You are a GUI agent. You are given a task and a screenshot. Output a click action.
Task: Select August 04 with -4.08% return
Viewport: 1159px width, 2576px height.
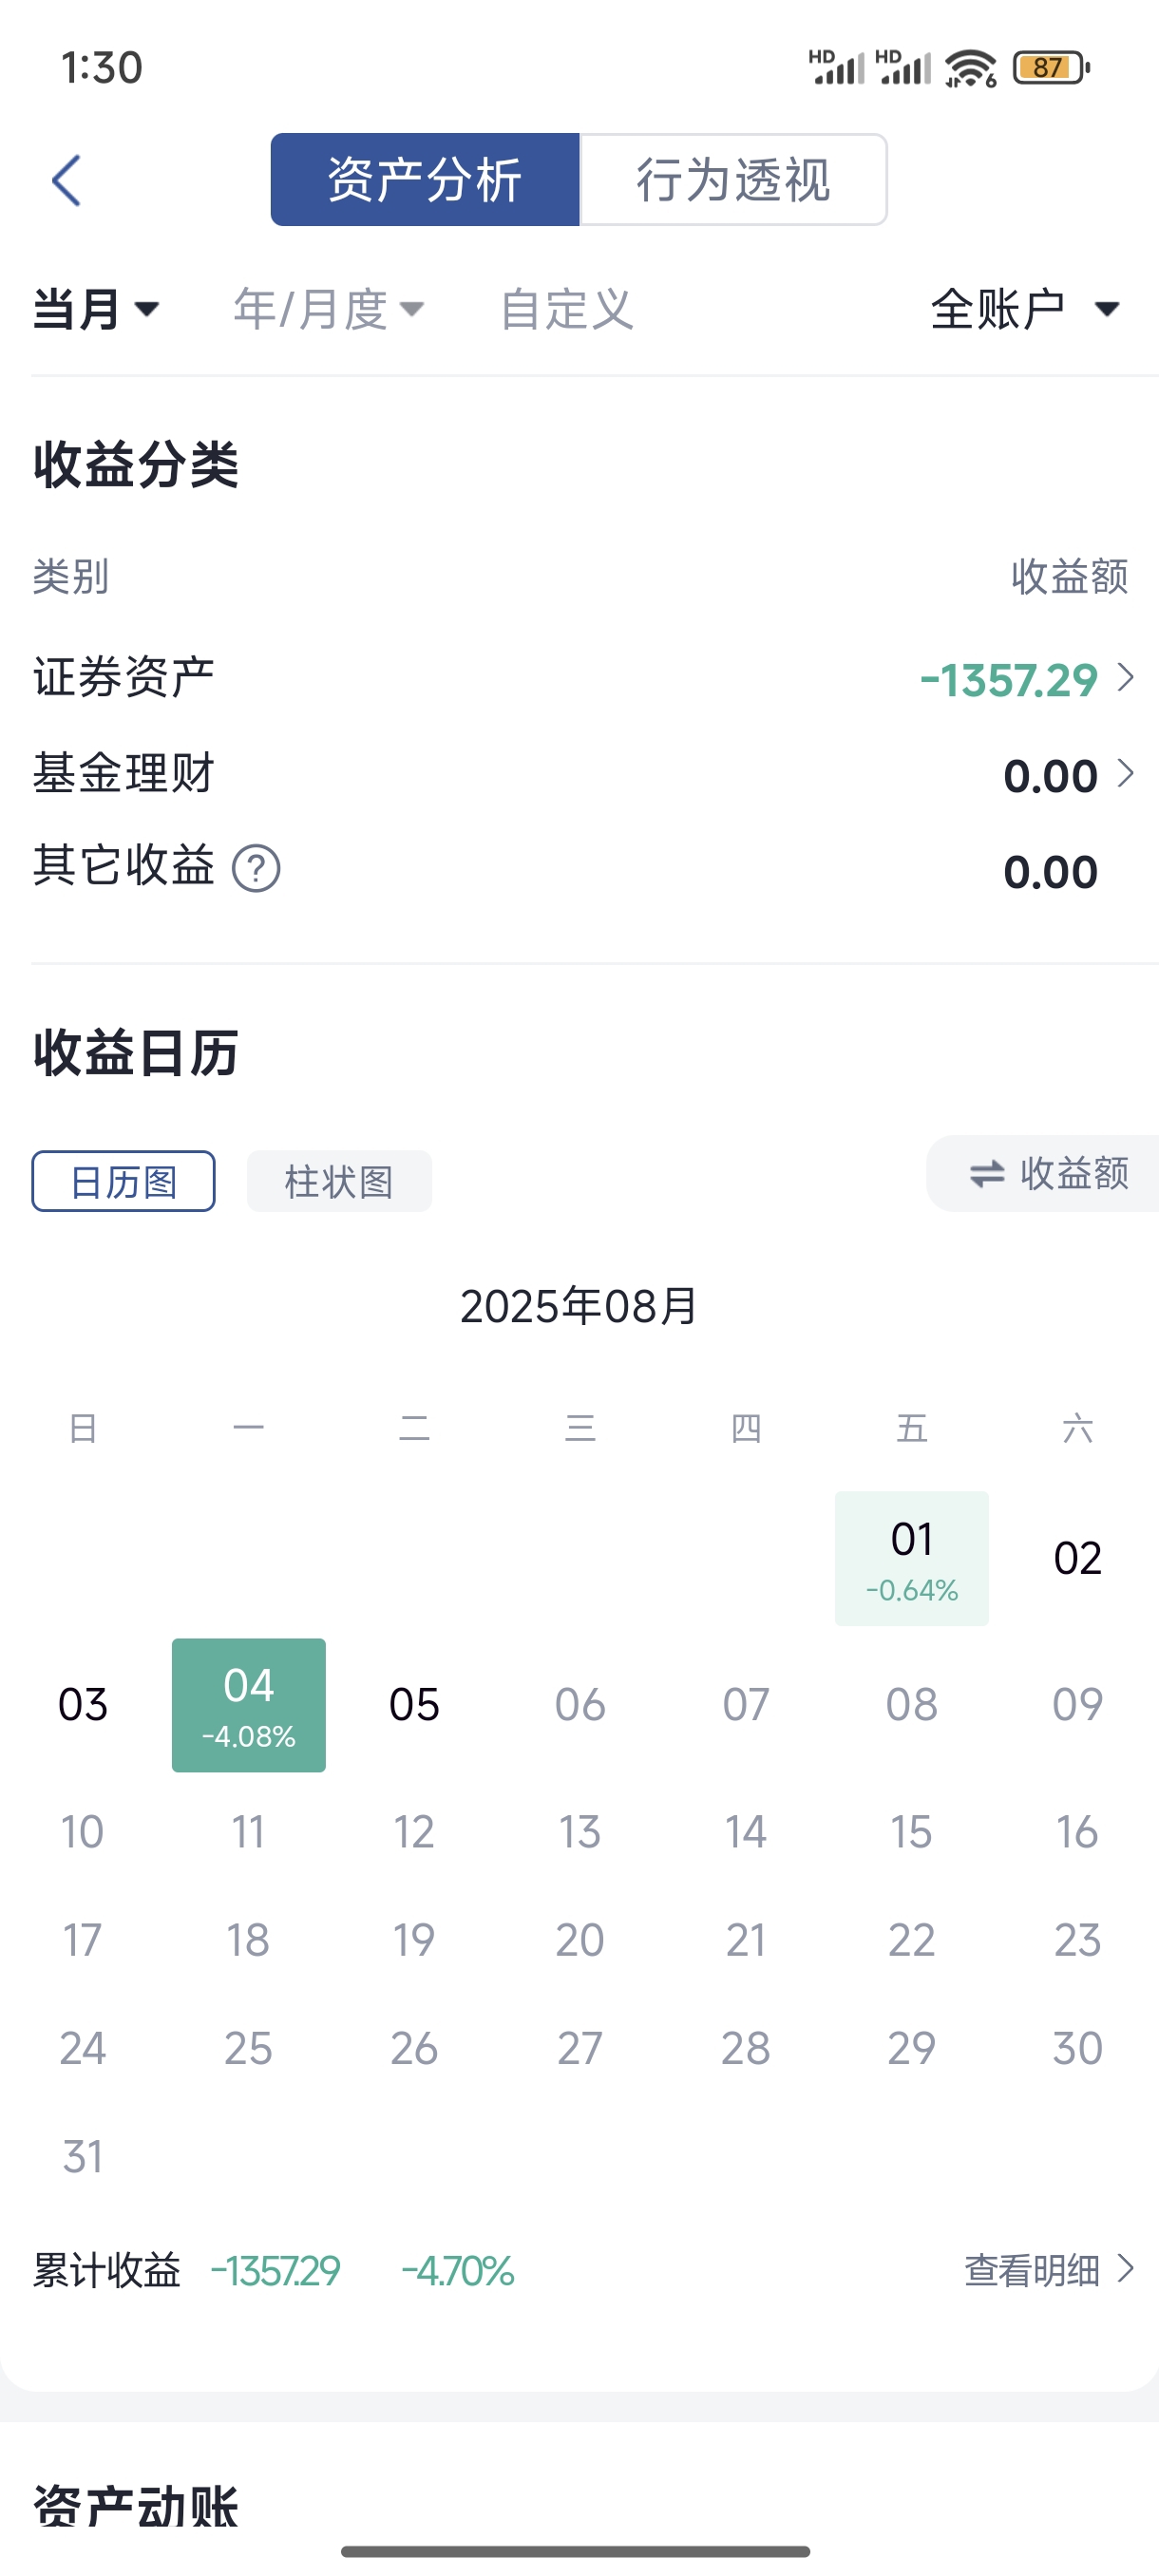click(249, 1706)
